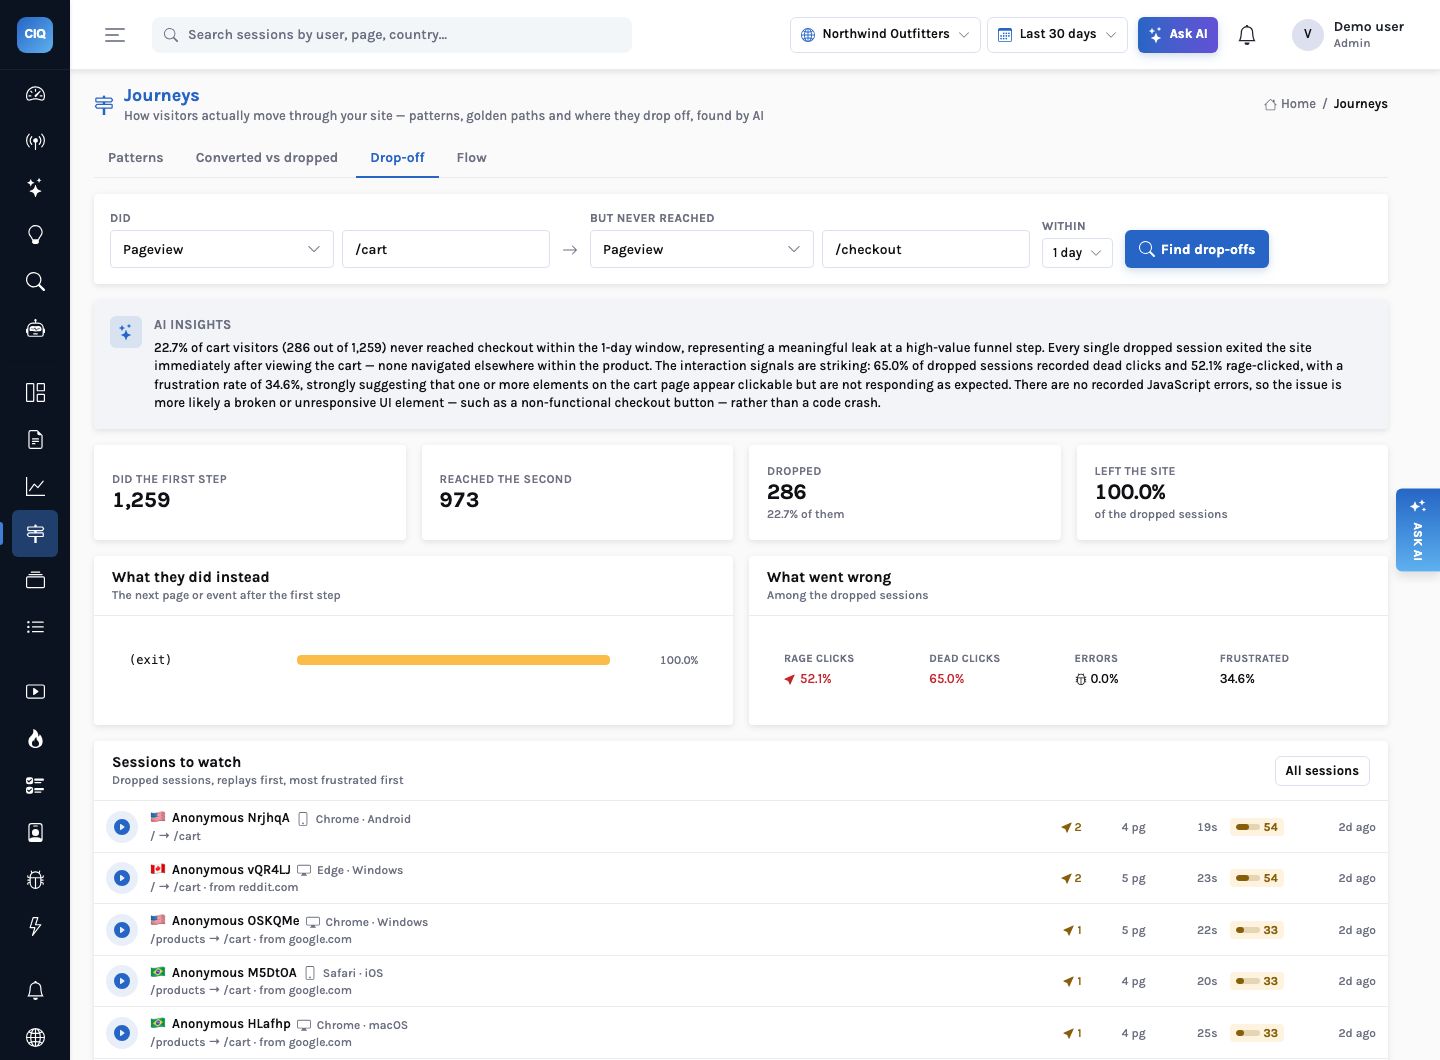Click the (exit) yellow progress bar
The image size is (1440, 1060).
(453, 660)
